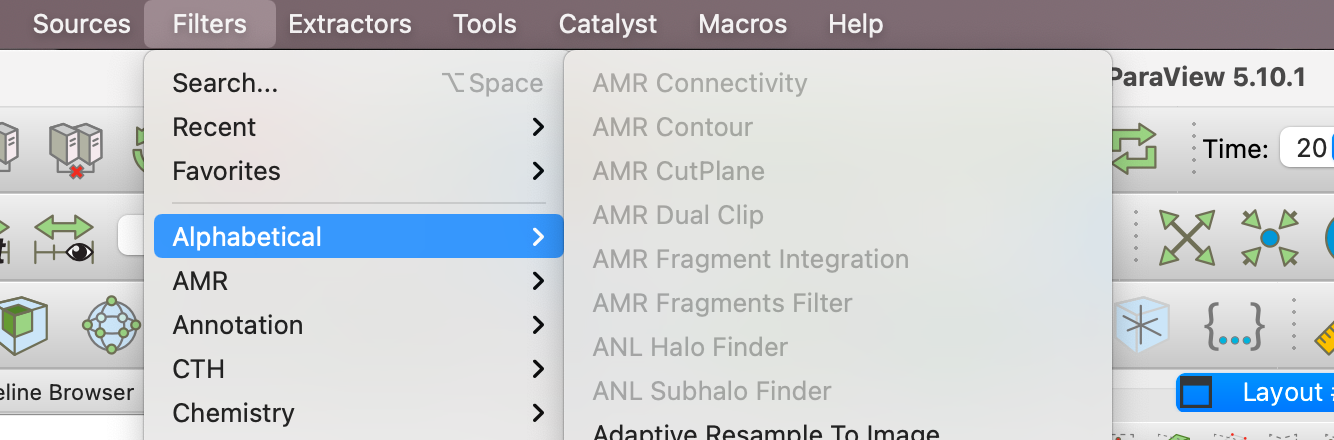The width and height of the screenshot is (1334, 440).
Task: Expand the Favorites submenu
Action: (x=358, y=171)
